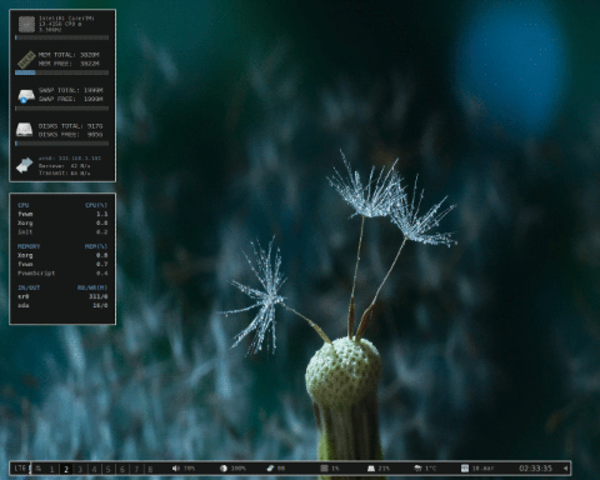Click the processor name text beside the chip icon
600x480 pixels.
(x=67, y=24)
